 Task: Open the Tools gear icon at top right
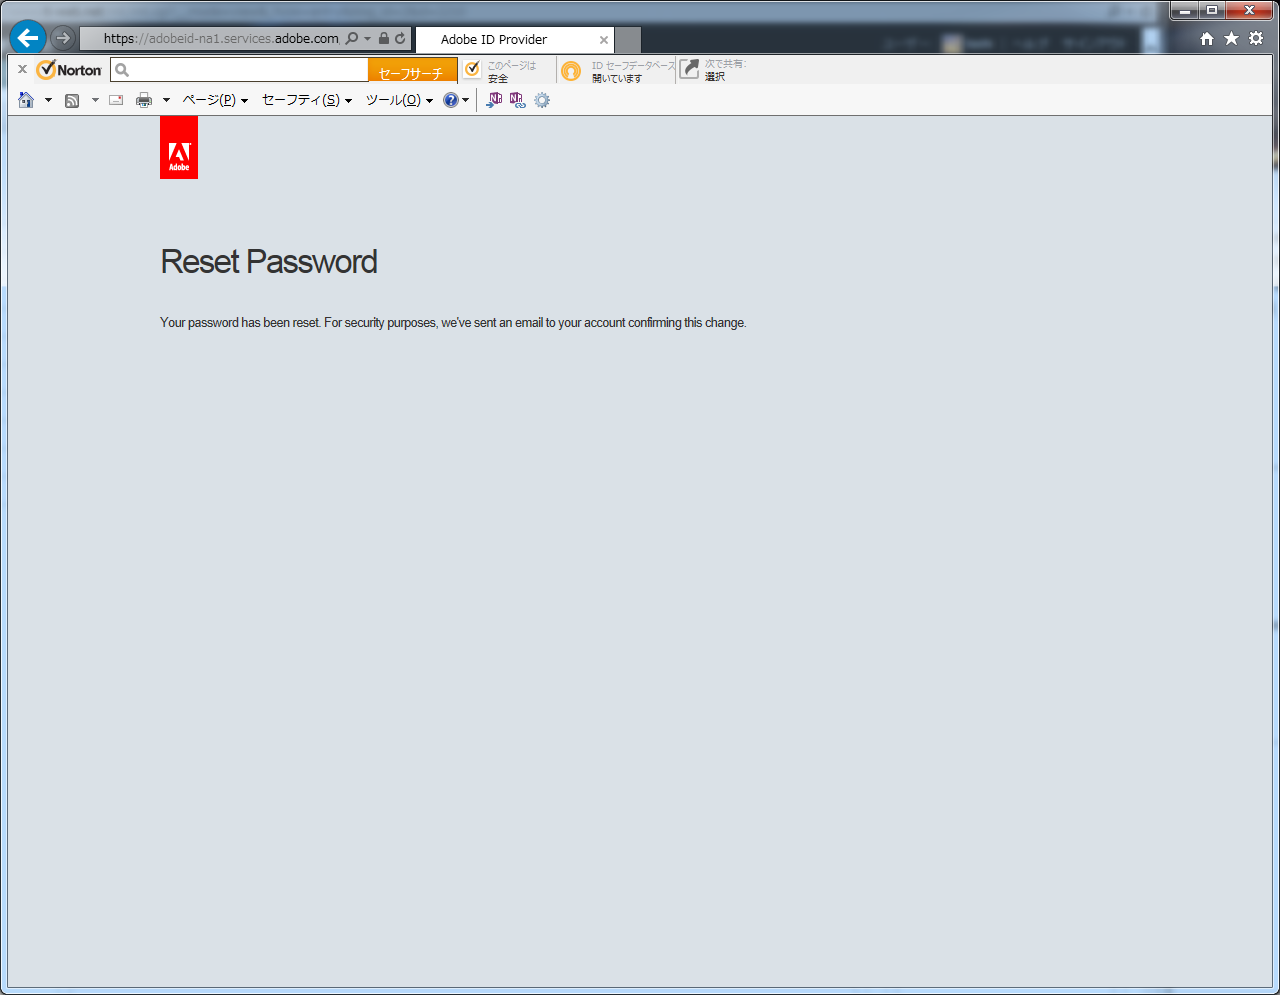(1256, 38)
